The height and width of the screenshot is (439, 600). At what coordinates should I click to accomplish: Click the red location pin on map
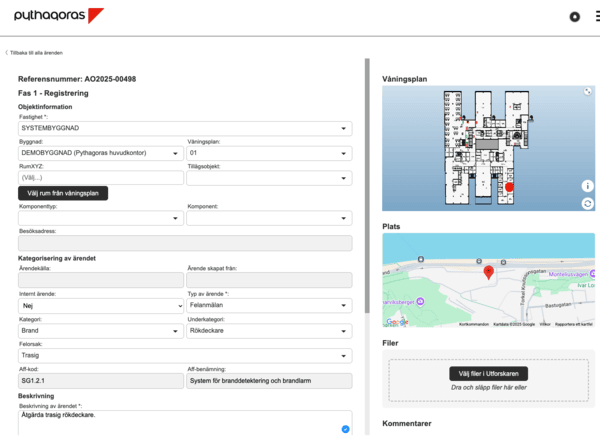click(x=488, y=273)
